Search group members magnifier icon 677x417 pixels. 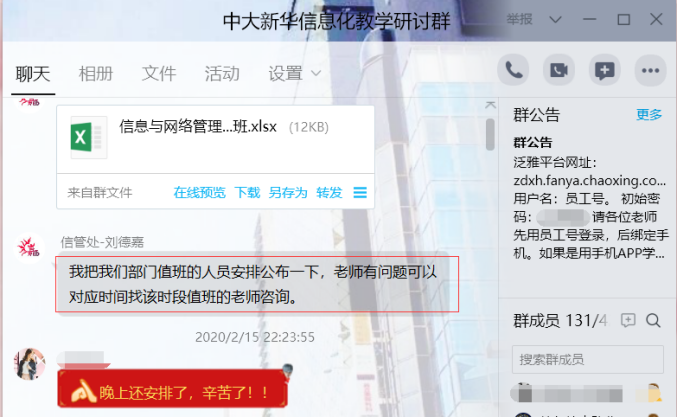coord(653,320)
